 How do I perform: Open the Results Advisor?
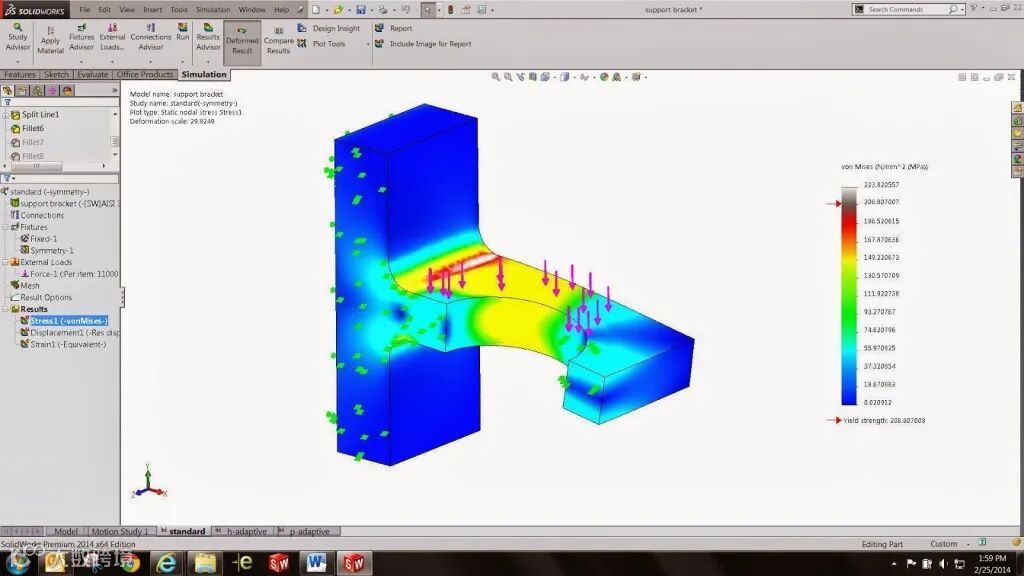point(208,37)
